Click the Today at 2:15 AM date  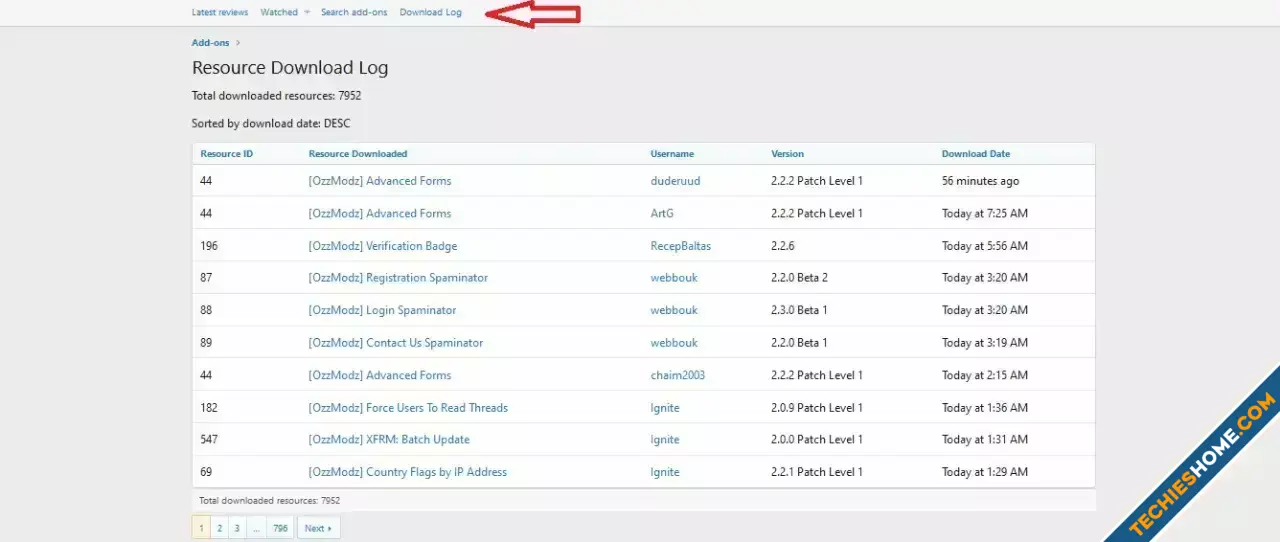point(985,375)
